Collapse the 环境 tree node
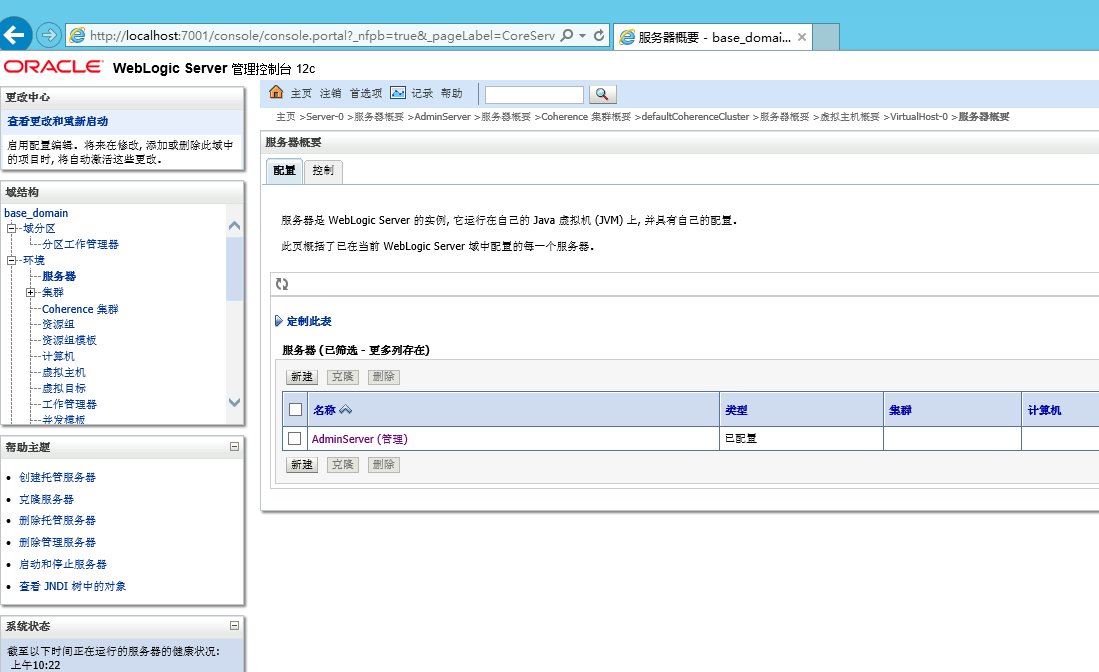The width and height of the screenshot is (1099, 672). click(11, 260)
